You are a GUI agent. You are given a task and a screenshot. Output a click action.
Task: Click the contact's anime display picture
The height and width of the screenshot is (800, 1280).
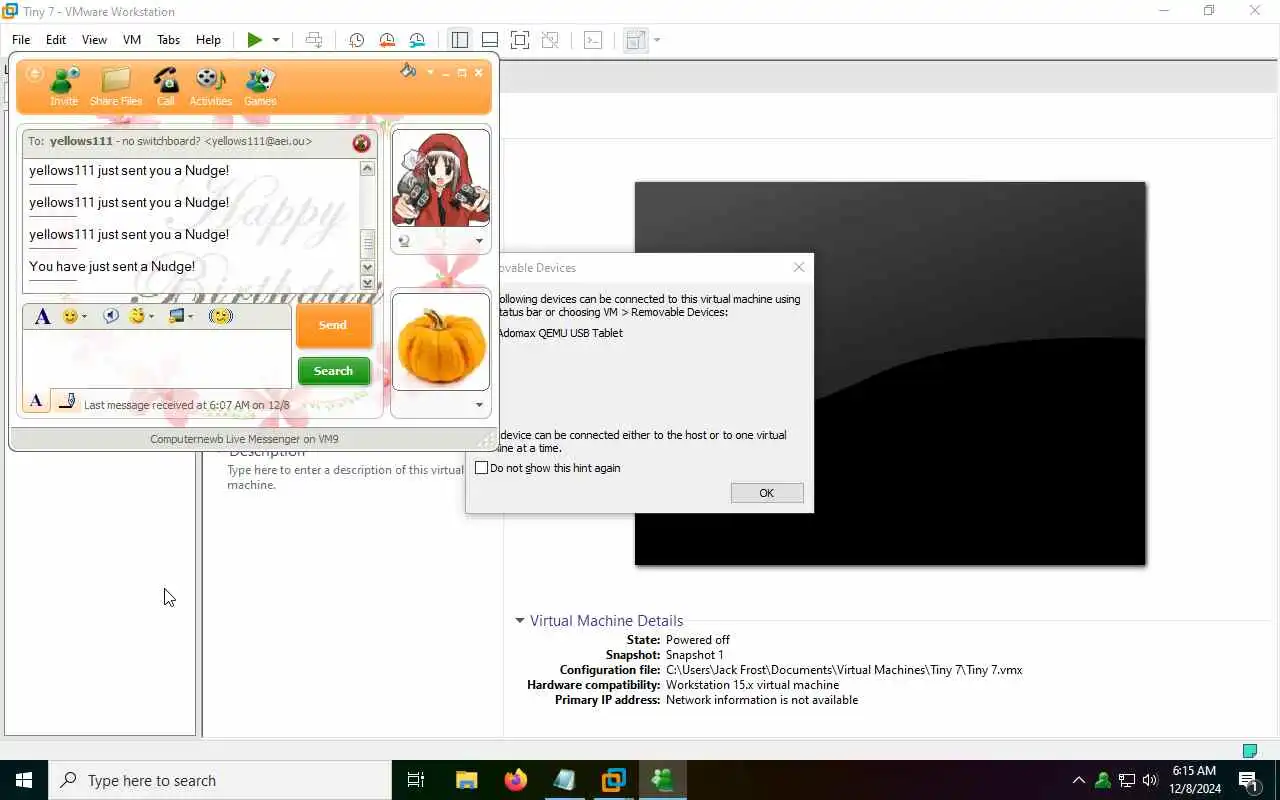441,179
